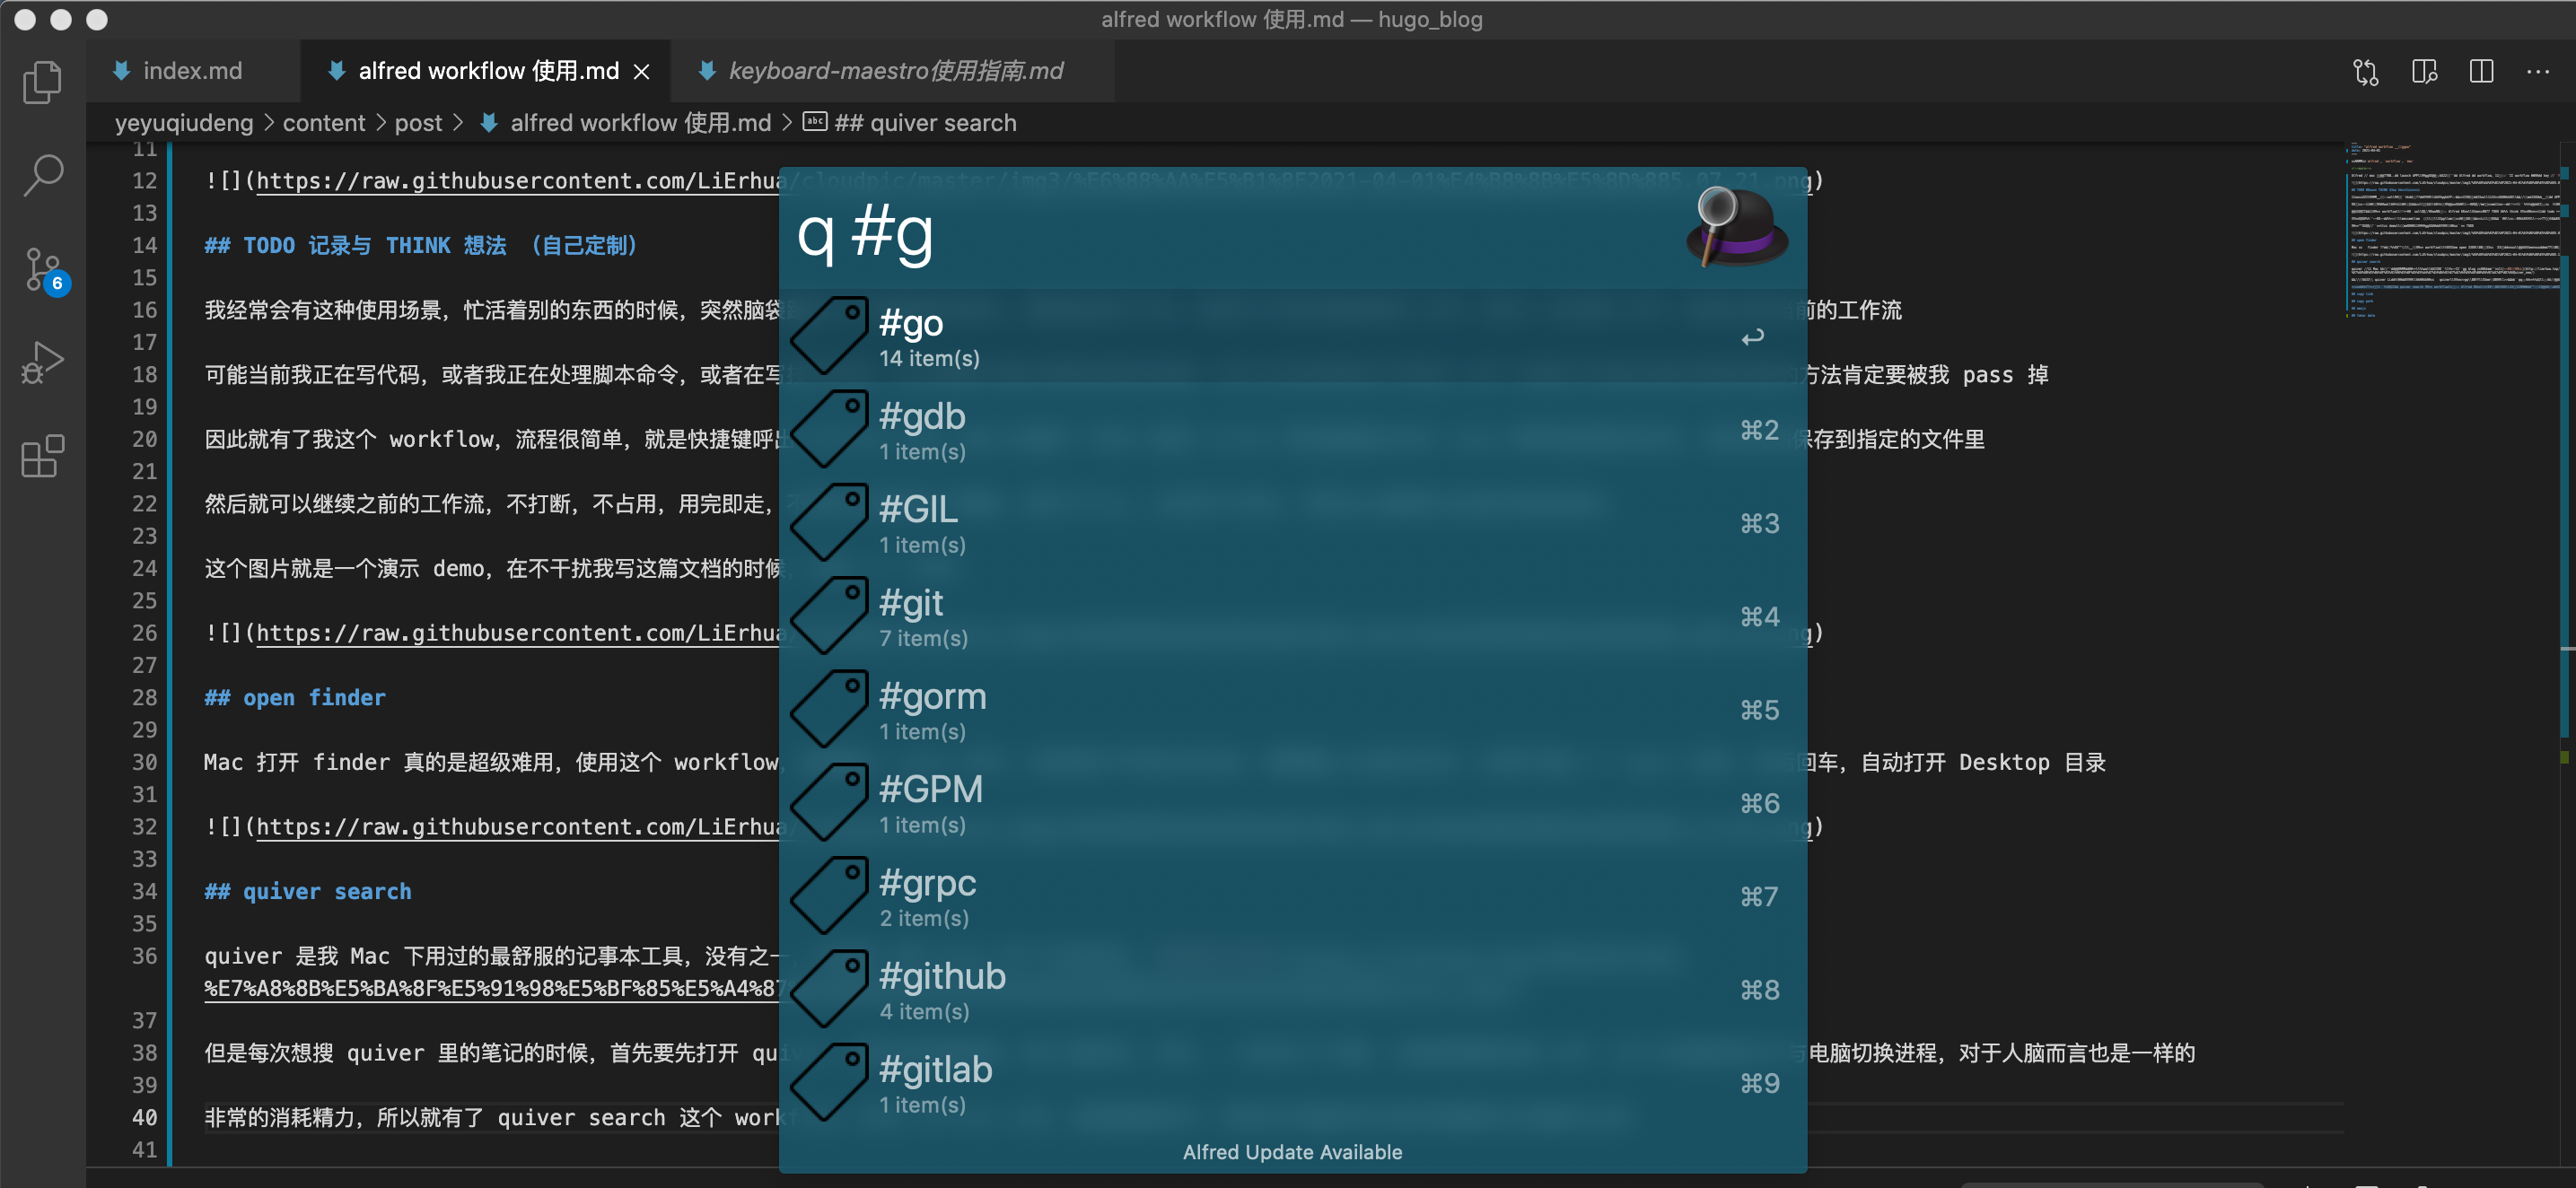This screenshot has height=1188, width=2576.
Task: Switch to keyboard-maestro使用指南.md tab
Action: point(894,71)
